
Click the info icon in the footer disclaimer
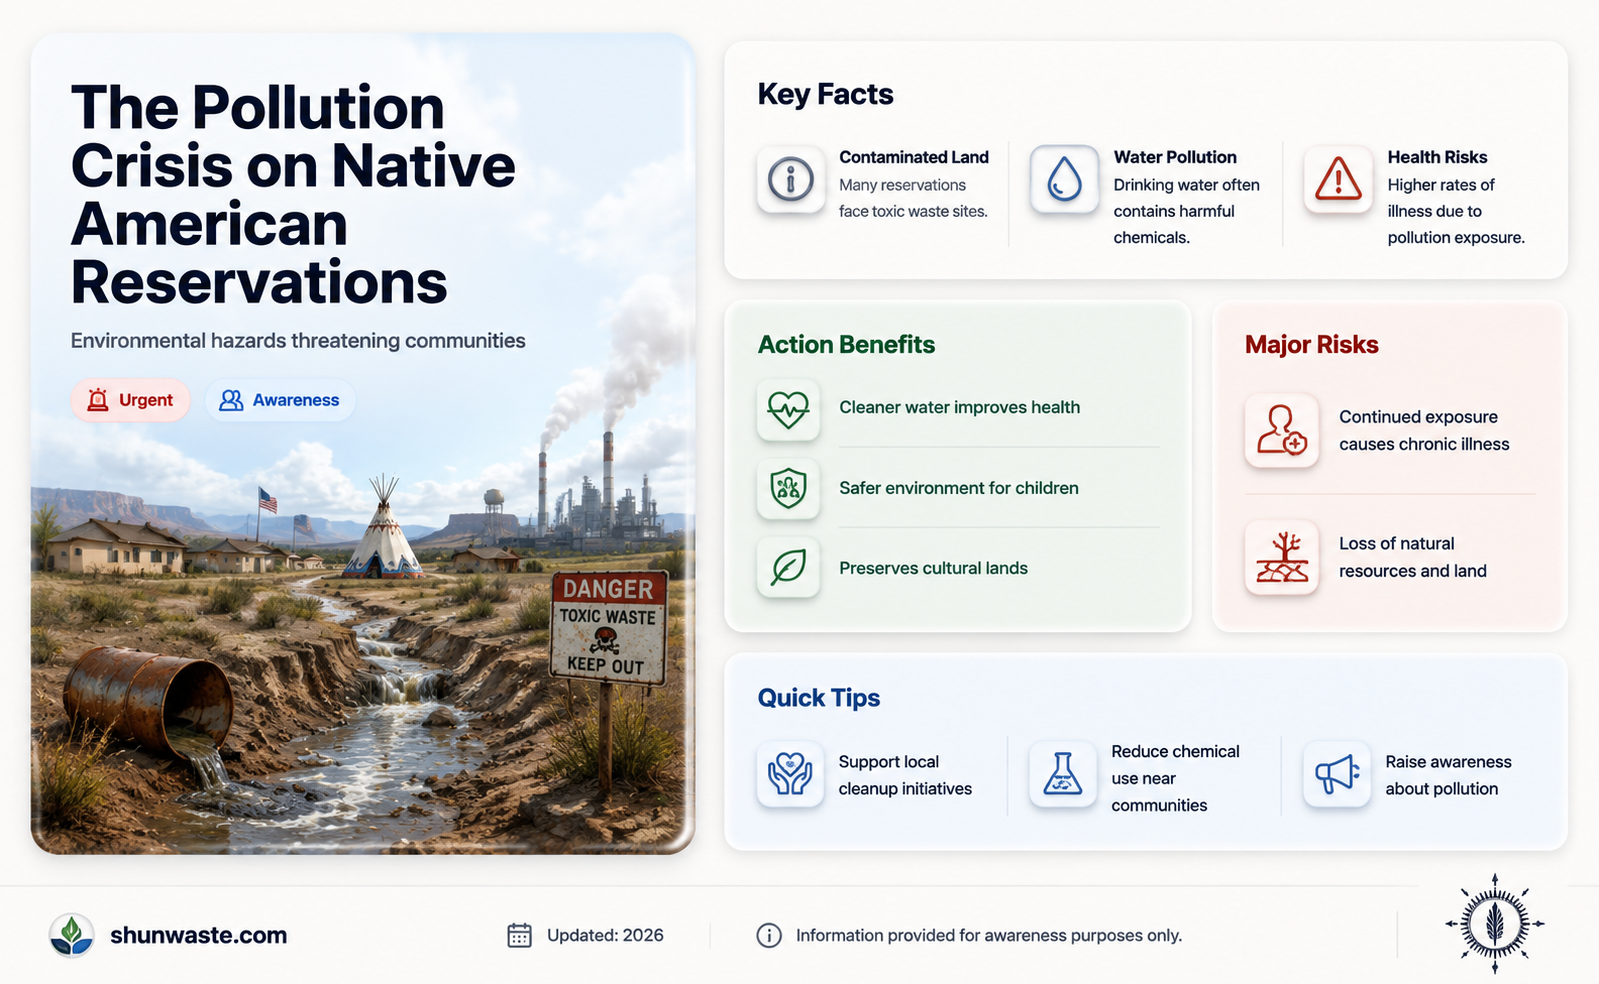point(769,935)
